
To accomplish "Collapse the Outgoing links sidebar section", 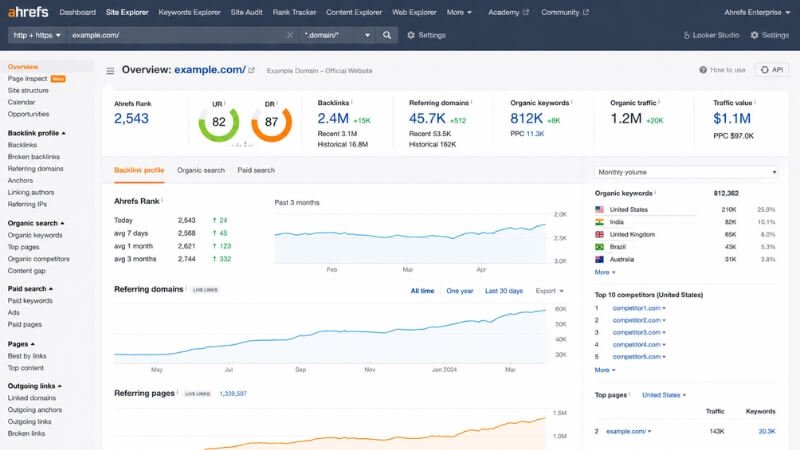I will (x=35, y=386).
